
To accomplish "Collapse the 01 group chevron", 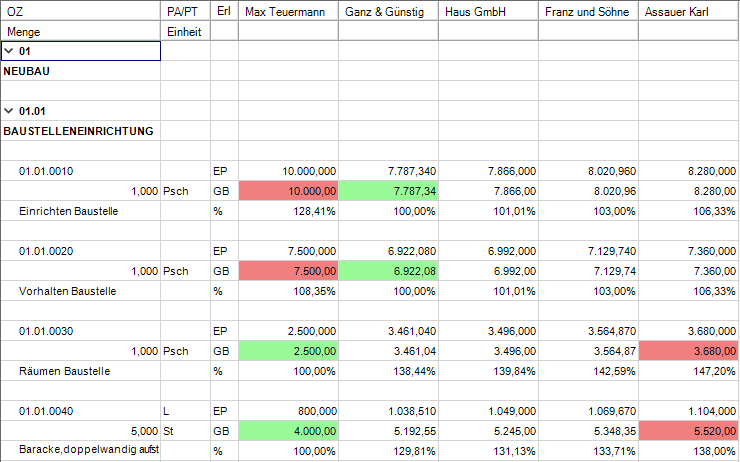I will (x=8, y=51).
